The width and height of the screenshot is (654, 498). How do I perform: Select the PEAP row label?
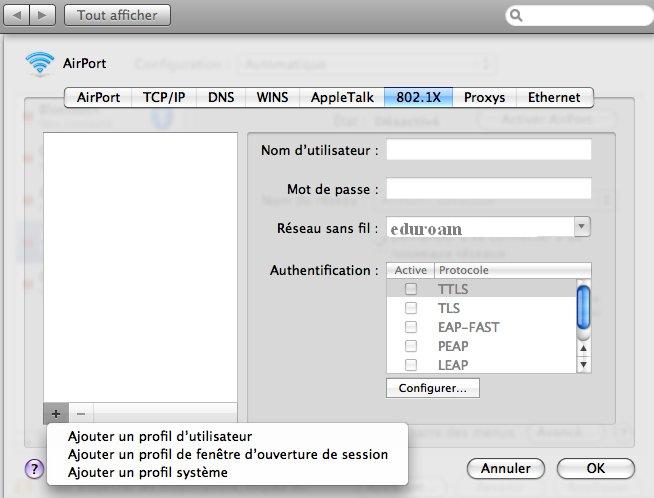(x=453, y=346)
